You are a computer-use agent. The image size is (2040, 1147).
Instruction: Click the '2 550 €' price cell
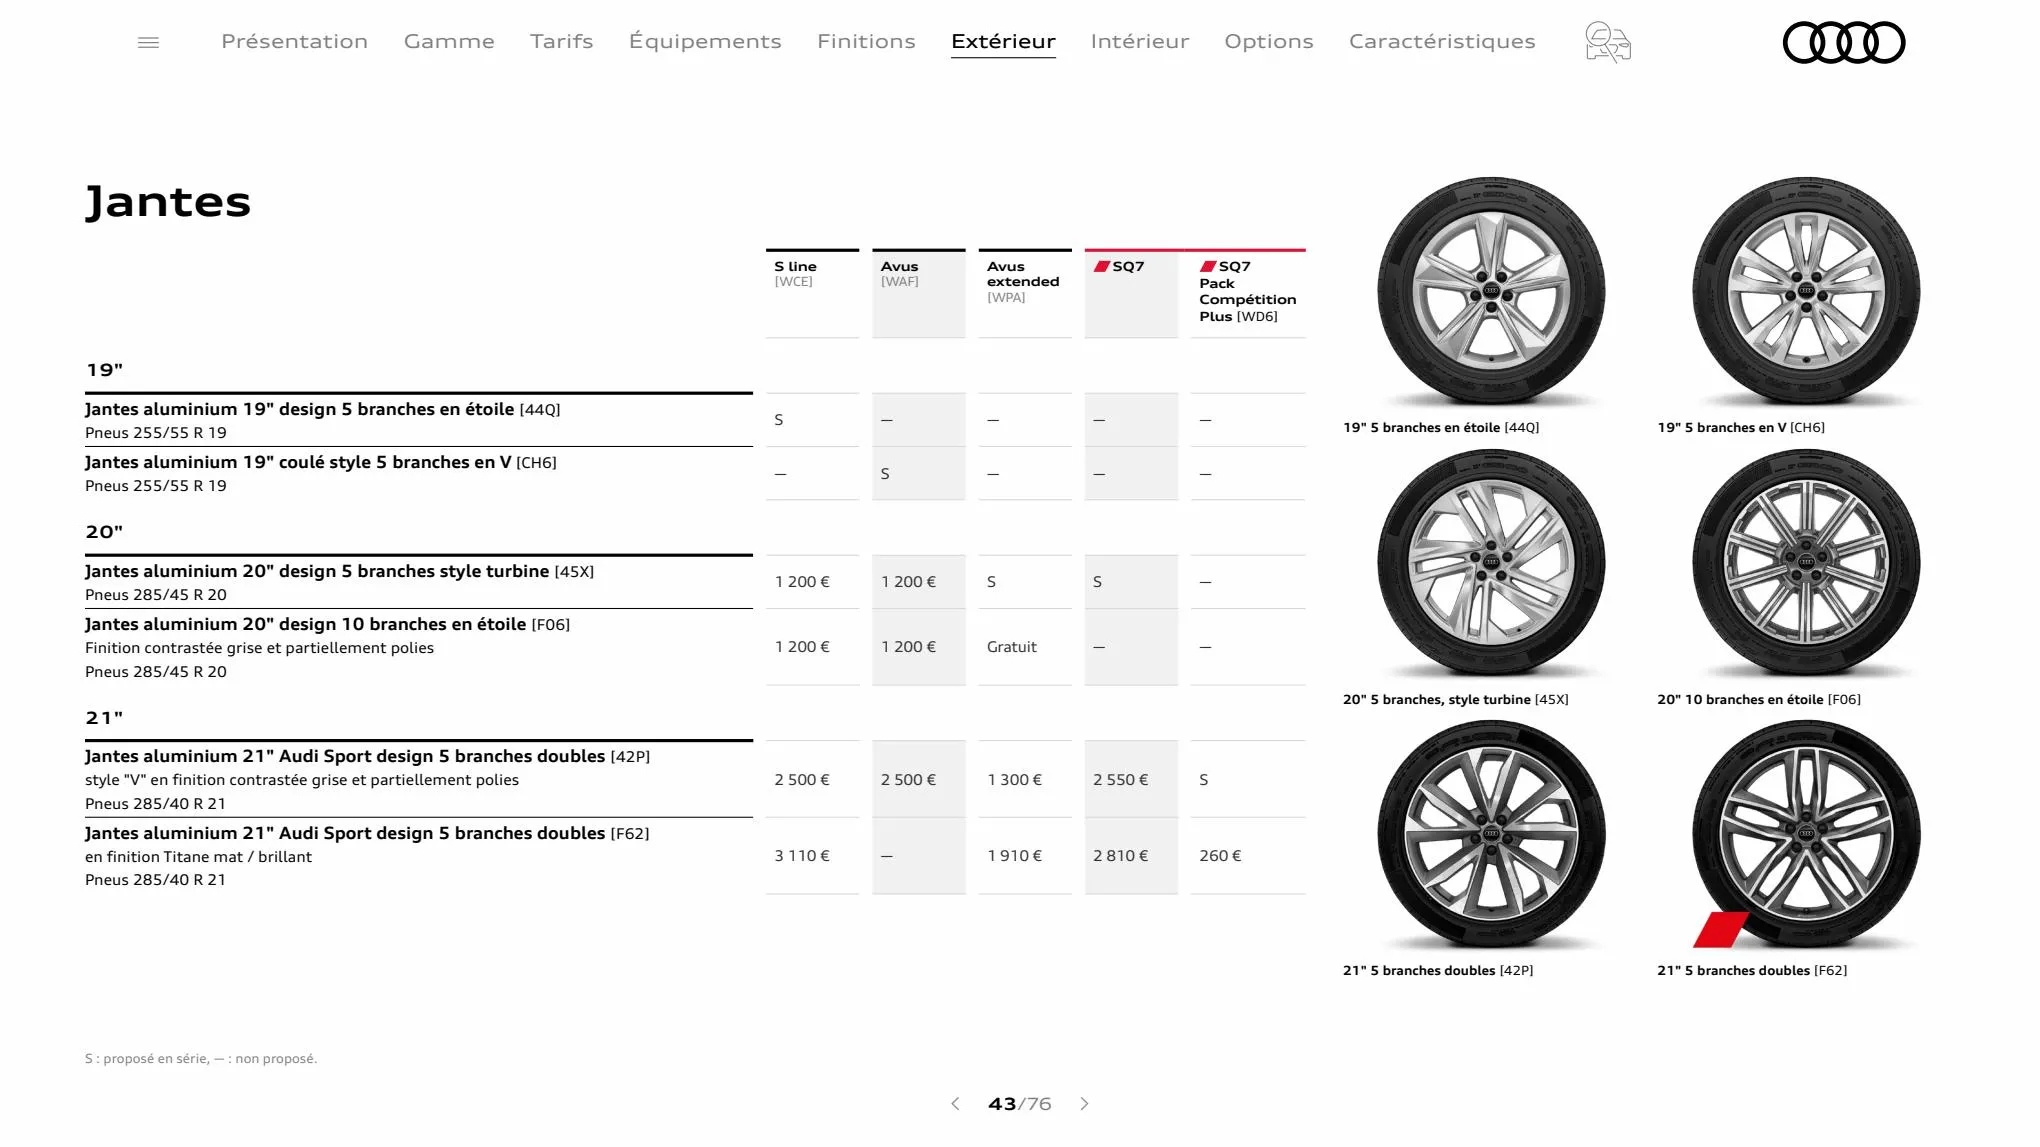pos(1131,779)
